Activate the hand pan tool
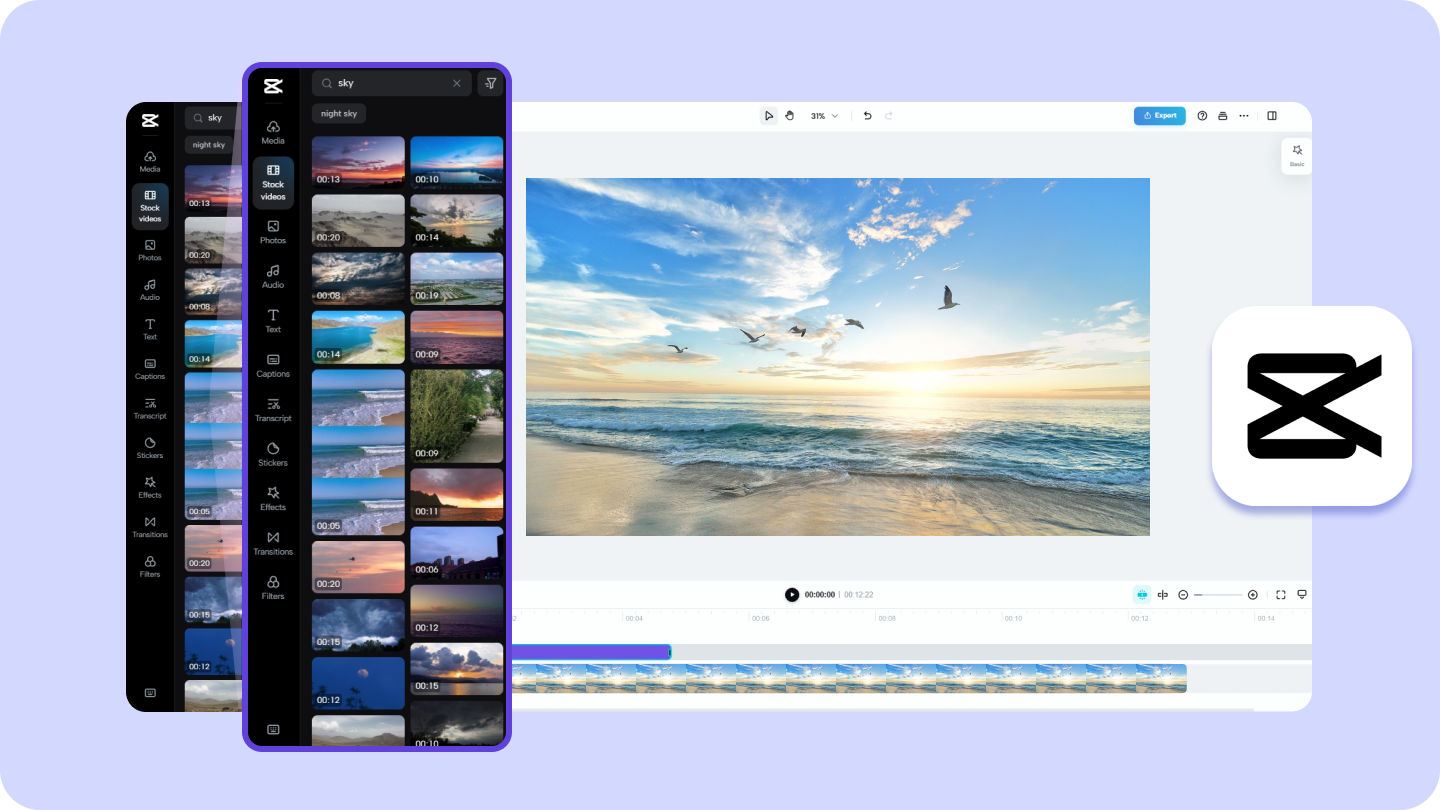Viewport: 1440px width, 810px height. pyautogui.click(x=789, y=116)
